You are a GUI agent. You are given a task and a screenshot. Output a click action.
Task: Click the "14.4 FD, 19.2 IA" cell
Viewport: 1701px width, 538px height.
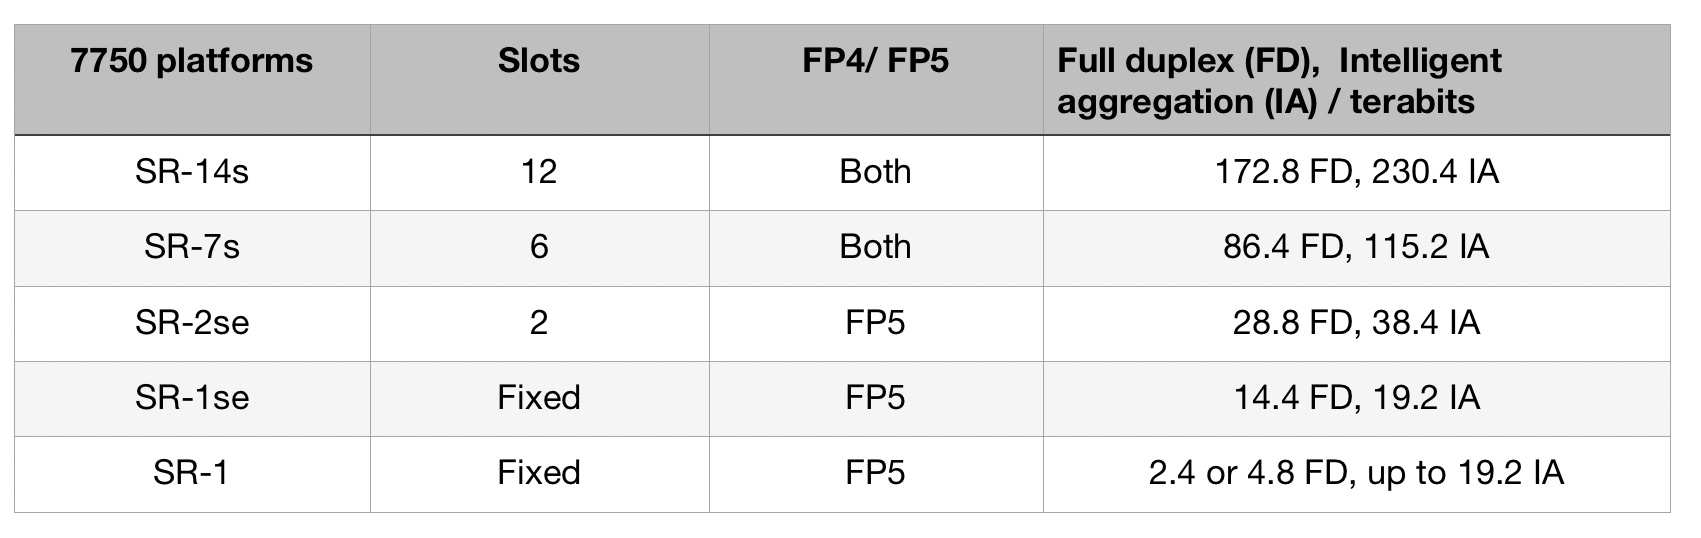click(1356, 397)
